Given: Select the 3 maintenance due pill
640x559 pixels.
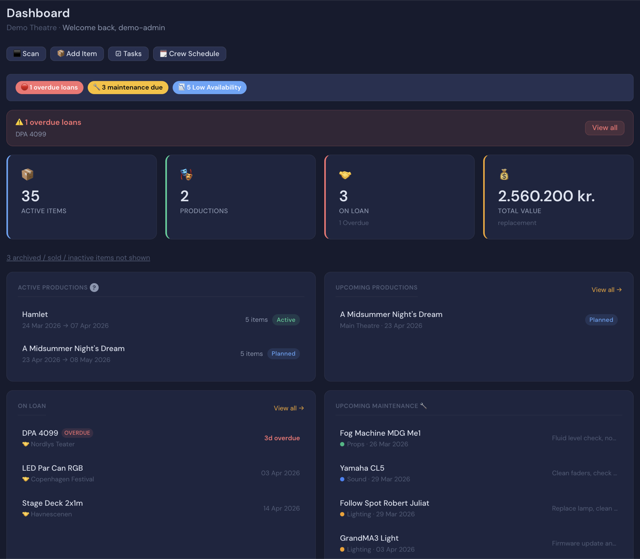Looking at the screenshot, I should (x=128, y=87).
